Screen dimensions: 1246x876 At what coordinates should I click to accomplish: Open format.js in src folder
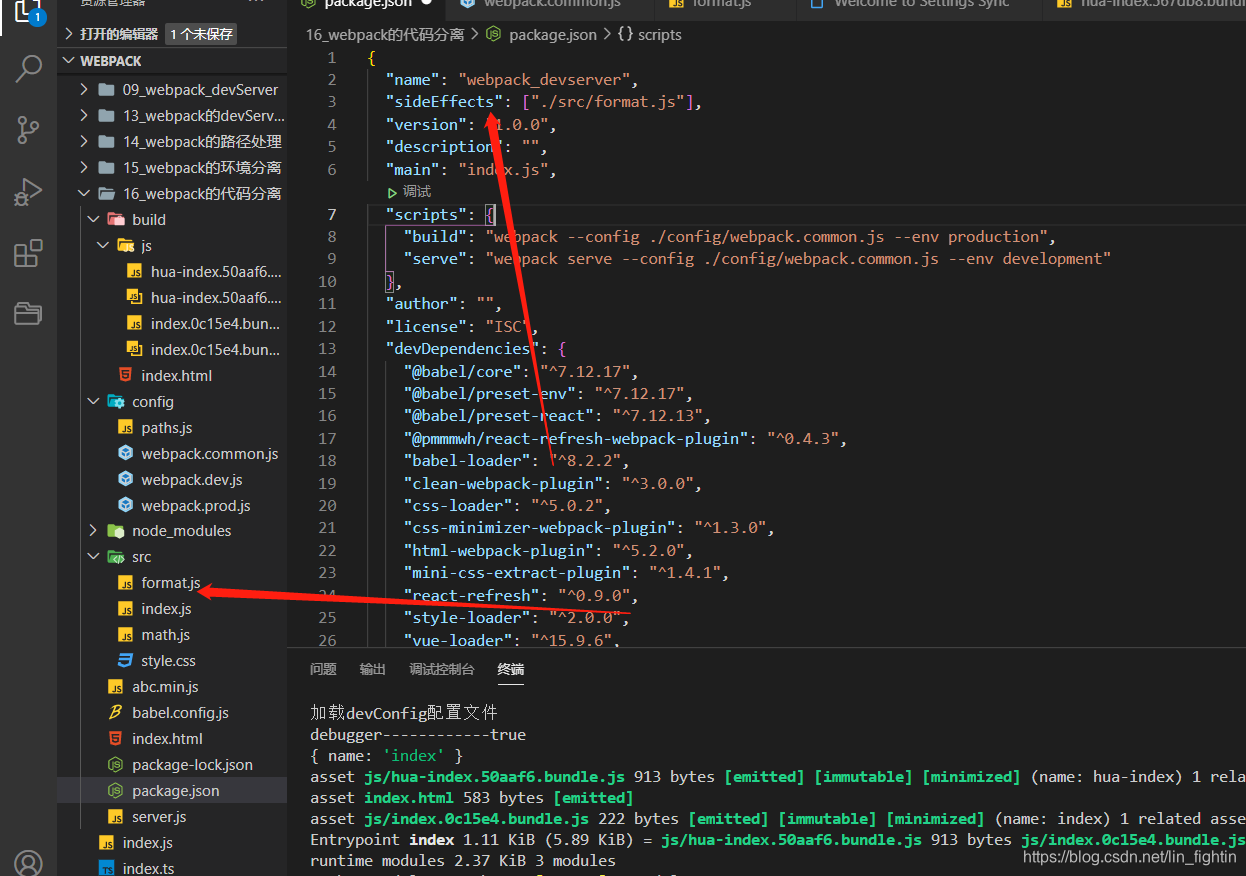(171, 582)
